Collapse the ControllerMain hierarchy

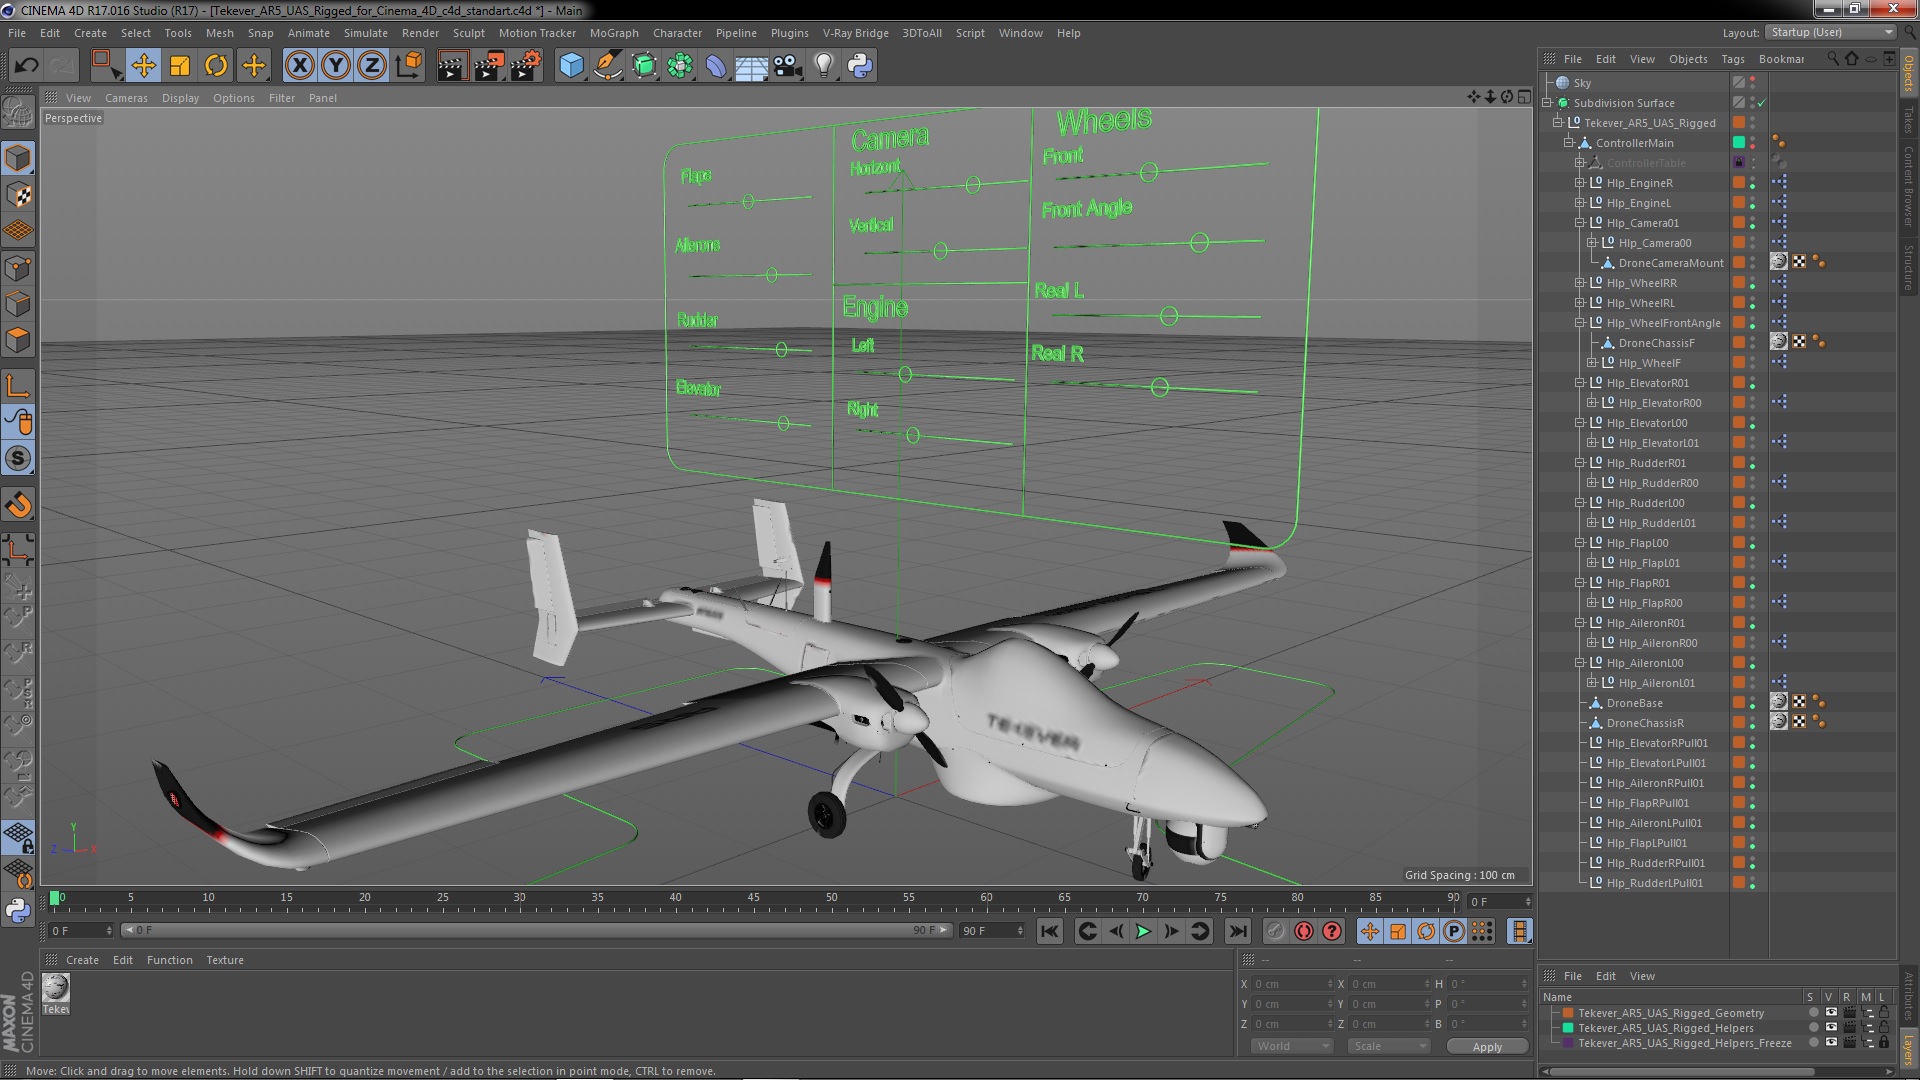coord(1569,143)
